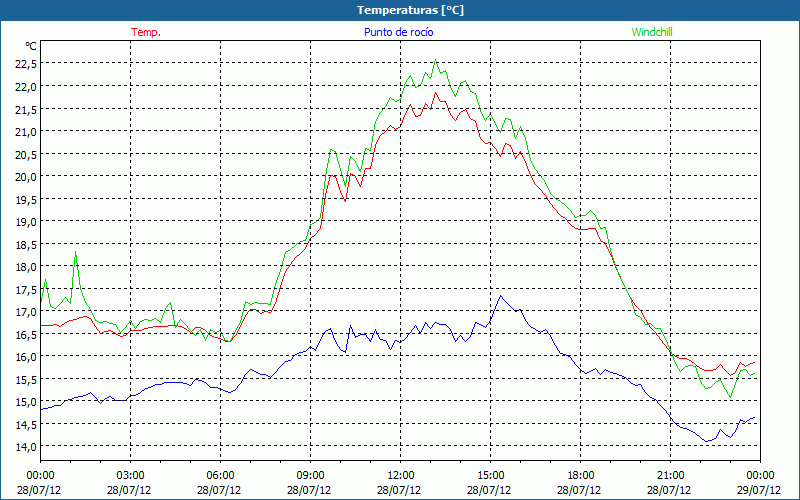Click the 03:00 time axis label
The height and width of the screenshot is (500, 800).
(x=130, y=475)
